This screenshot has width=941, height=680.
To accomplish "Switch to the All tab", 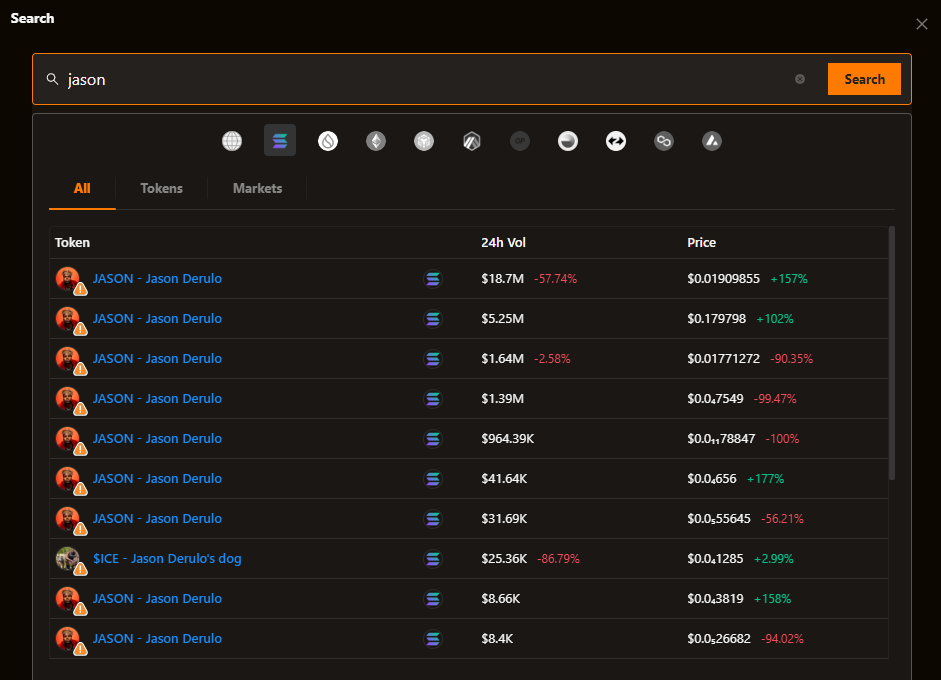I will (x=82, y=188).
